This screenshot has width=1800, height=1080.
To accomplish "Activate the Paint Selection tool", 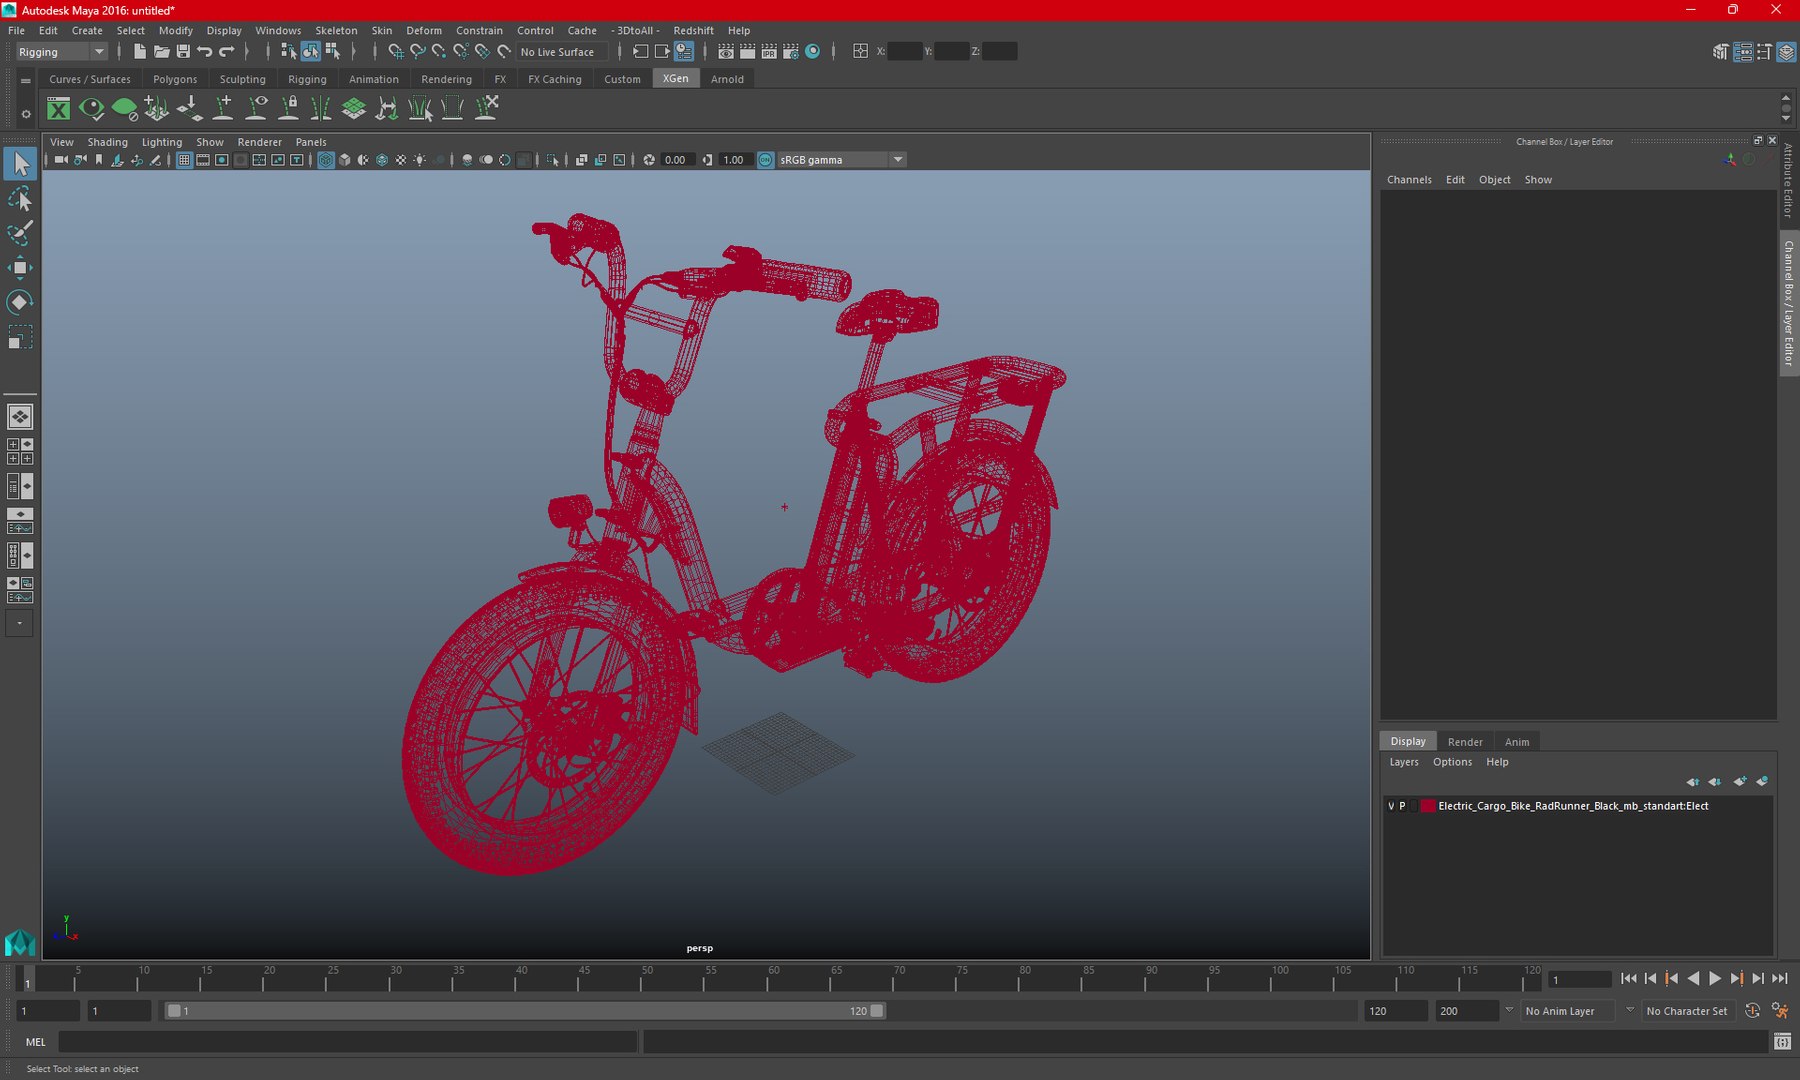I will 20,233.
